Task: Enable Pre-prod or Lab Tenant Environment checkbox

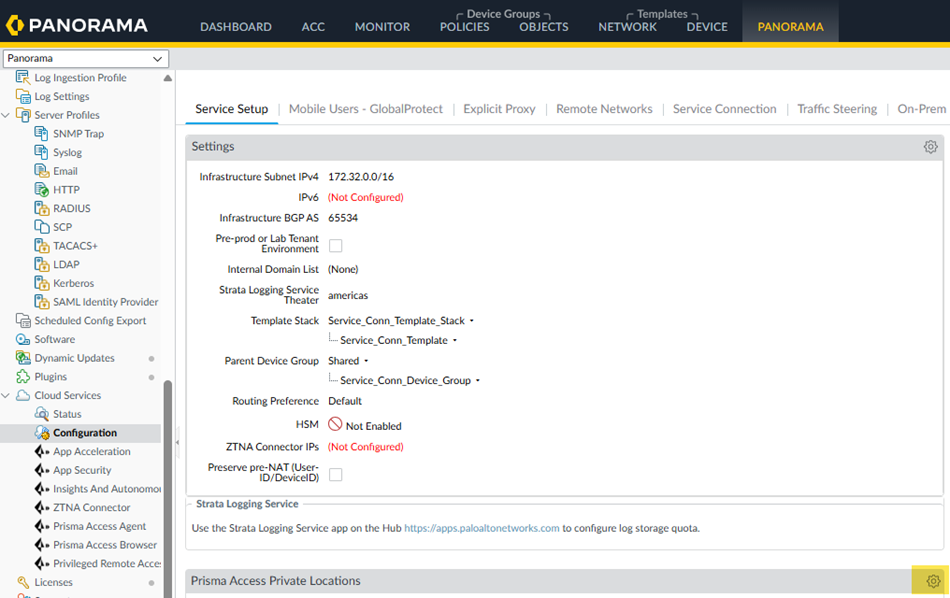Action: point(336,245)
